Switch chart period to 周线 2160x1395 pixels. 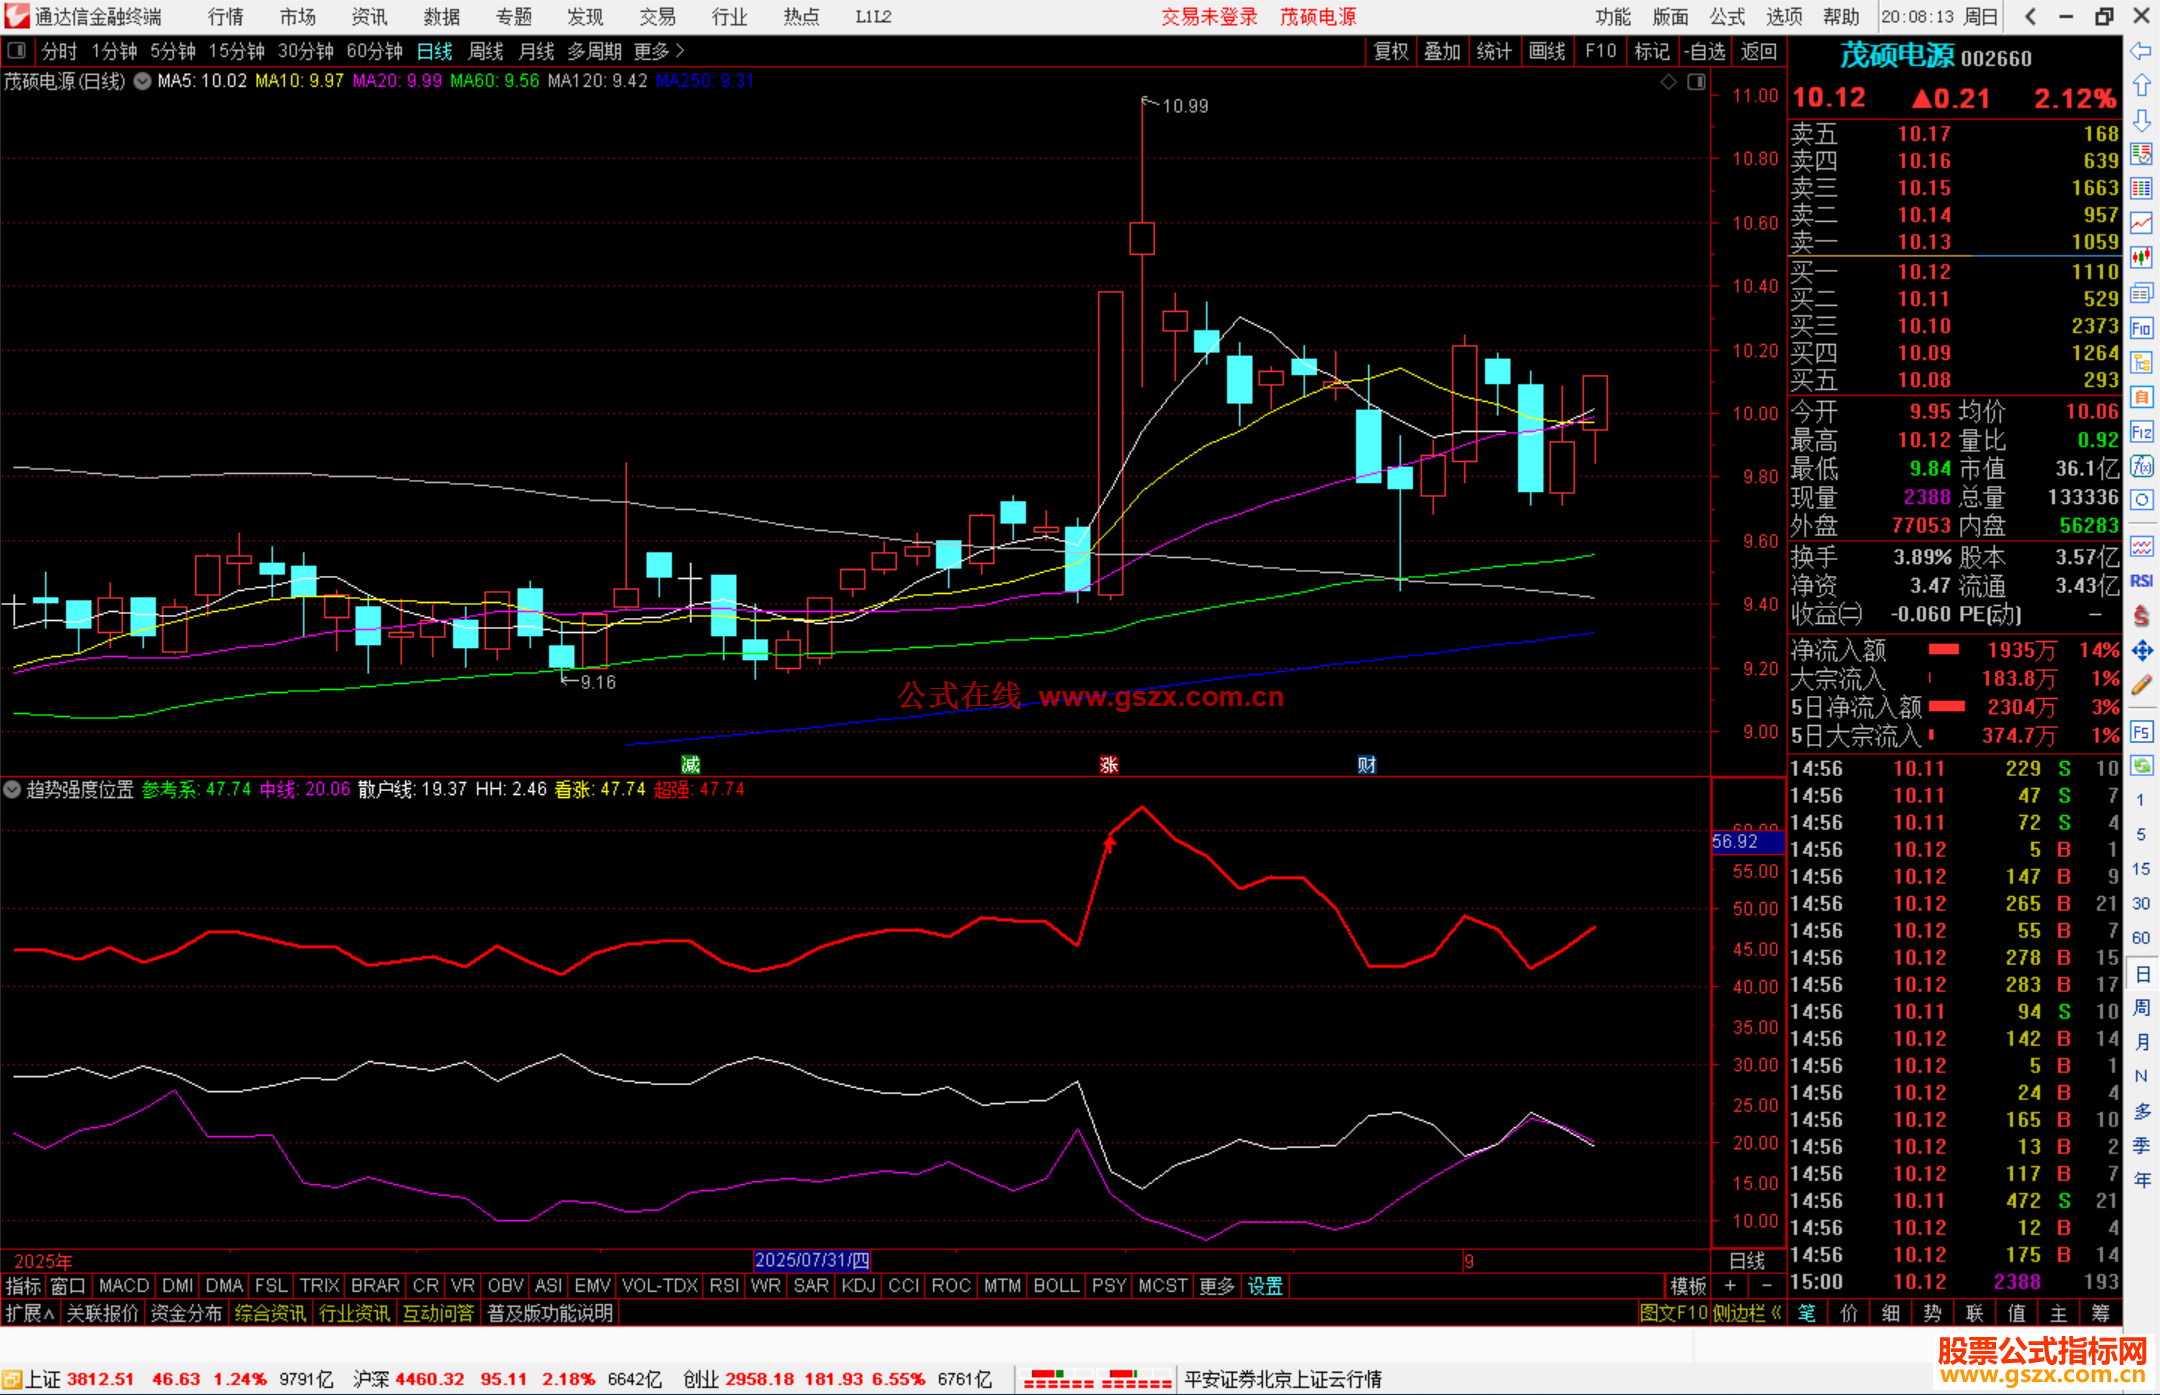tap(486, 51)
